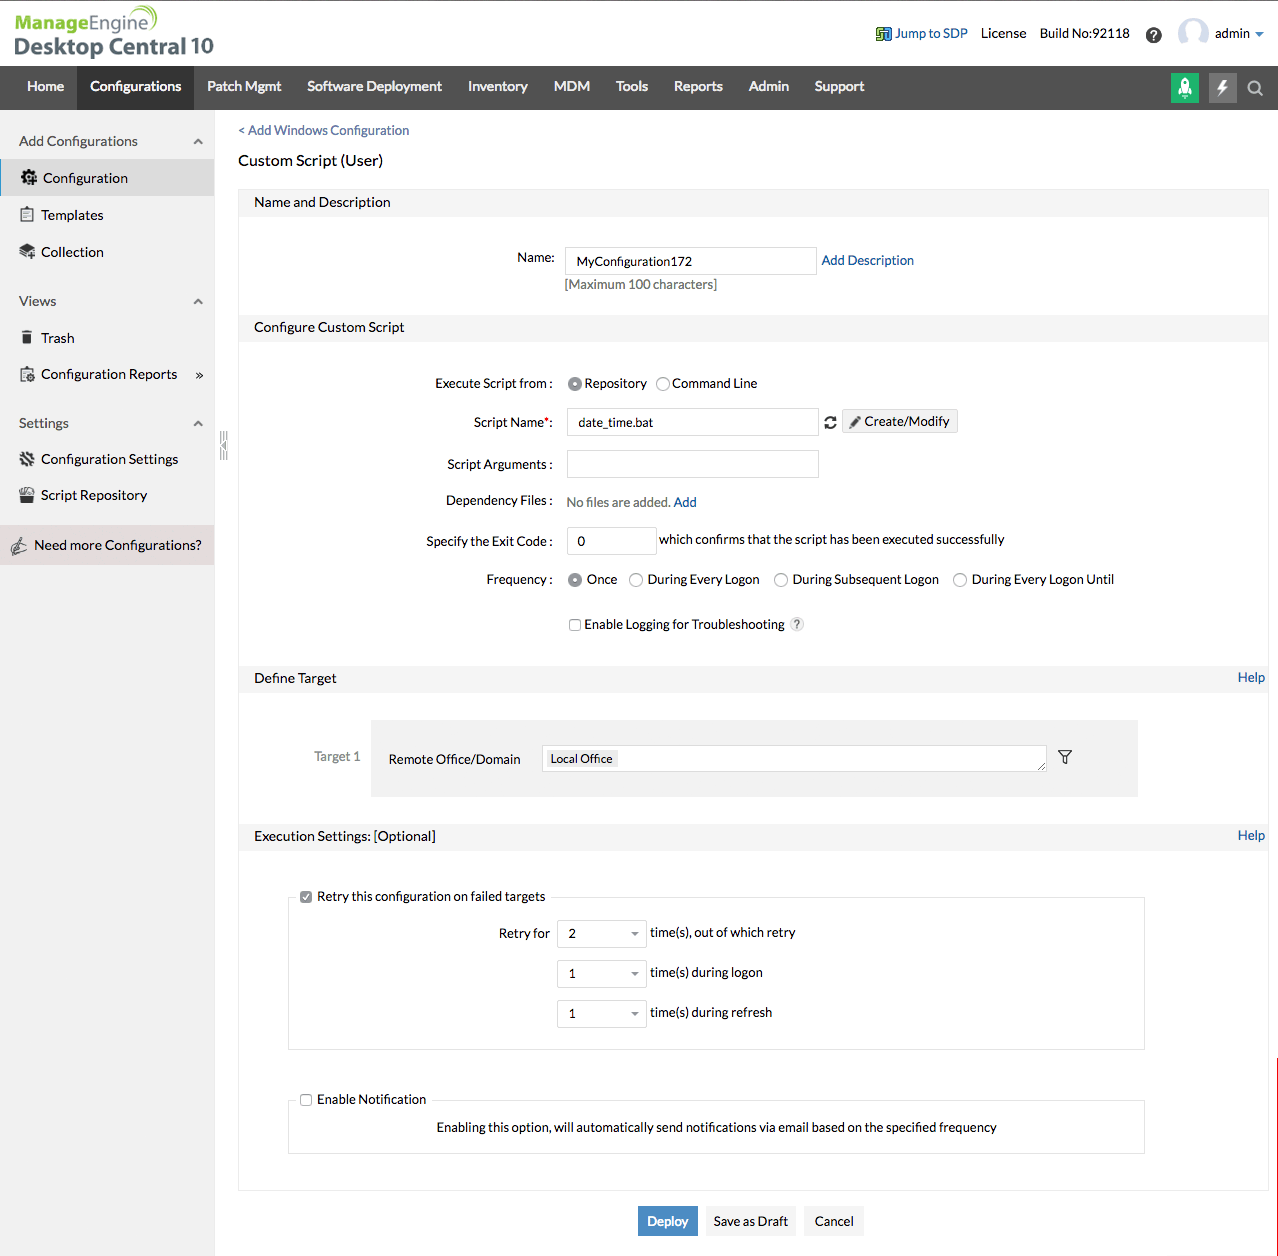Image resolution: width=1278 pixels, height=1256 pixels.
Task: Click the Script Repository icon
Action: 27,494
